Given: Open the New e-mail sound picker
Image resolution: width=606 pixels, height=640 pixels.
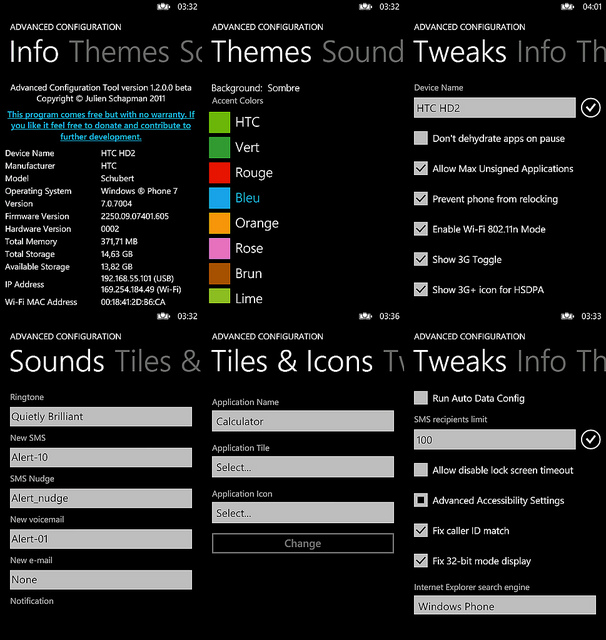Looking at the screenshot, I should 100,579.
